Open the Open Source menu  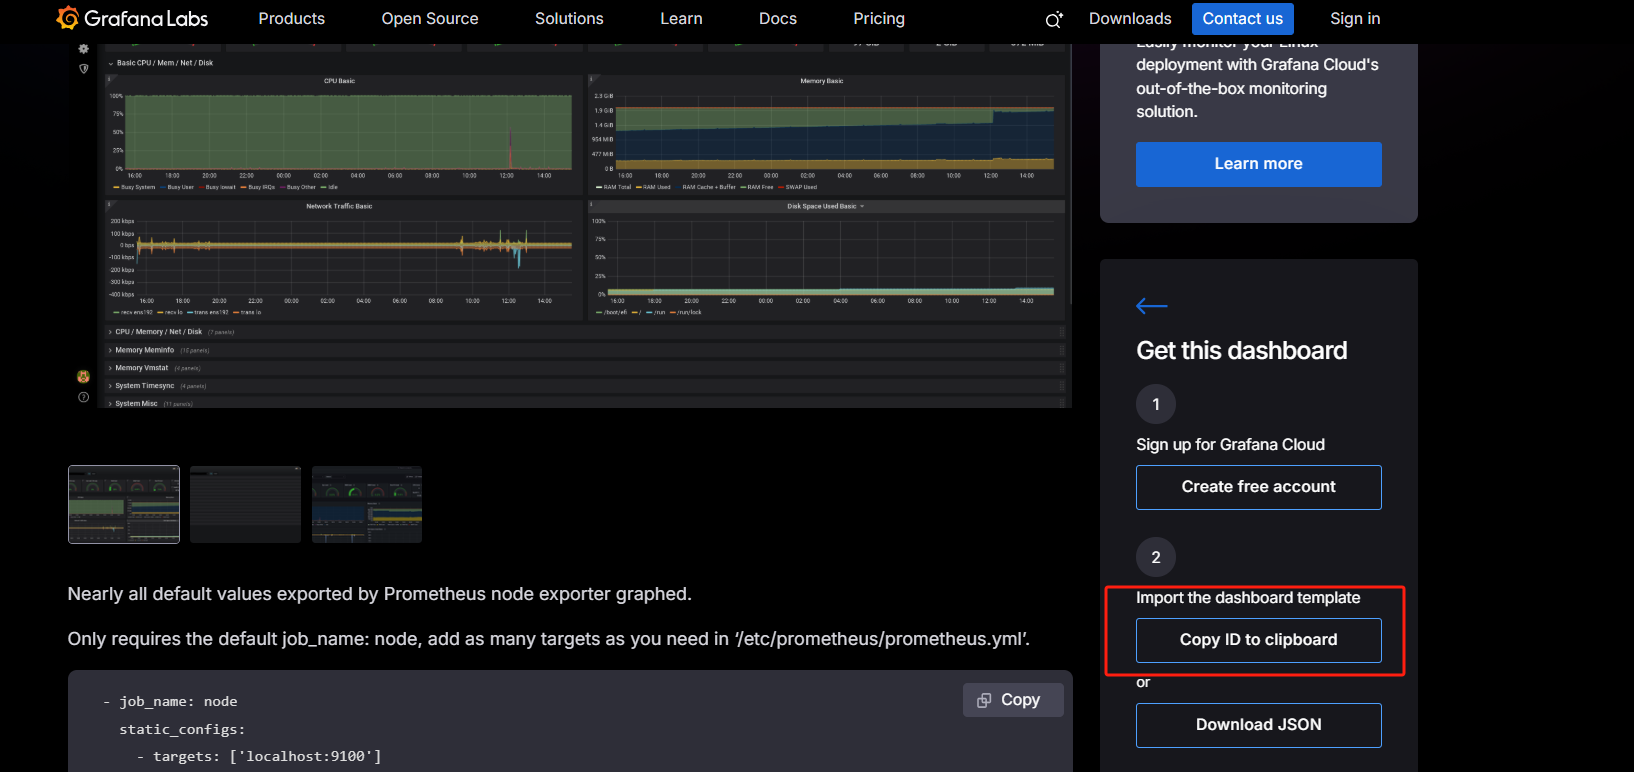click(x=430, y=18)
